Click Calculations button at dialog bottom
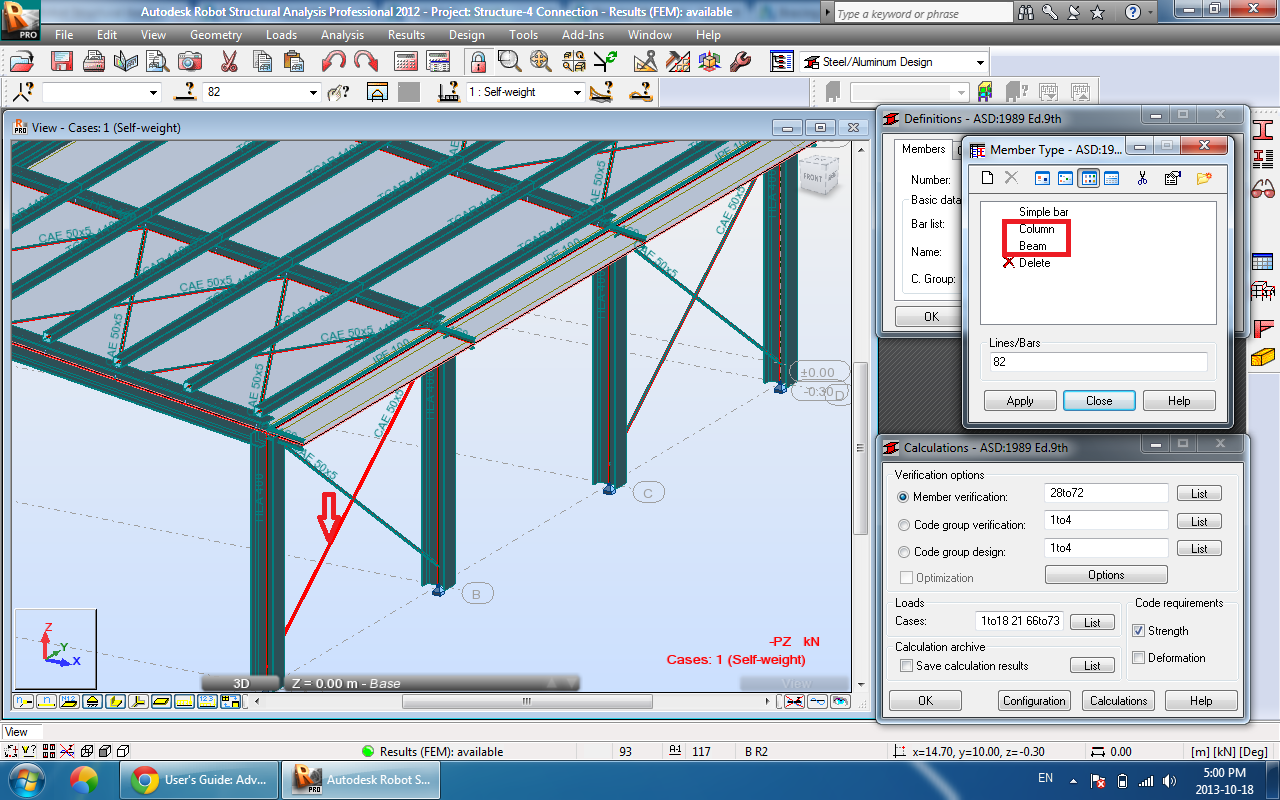This screenshot has width=1280, height=800. [x=1118, y=701]
